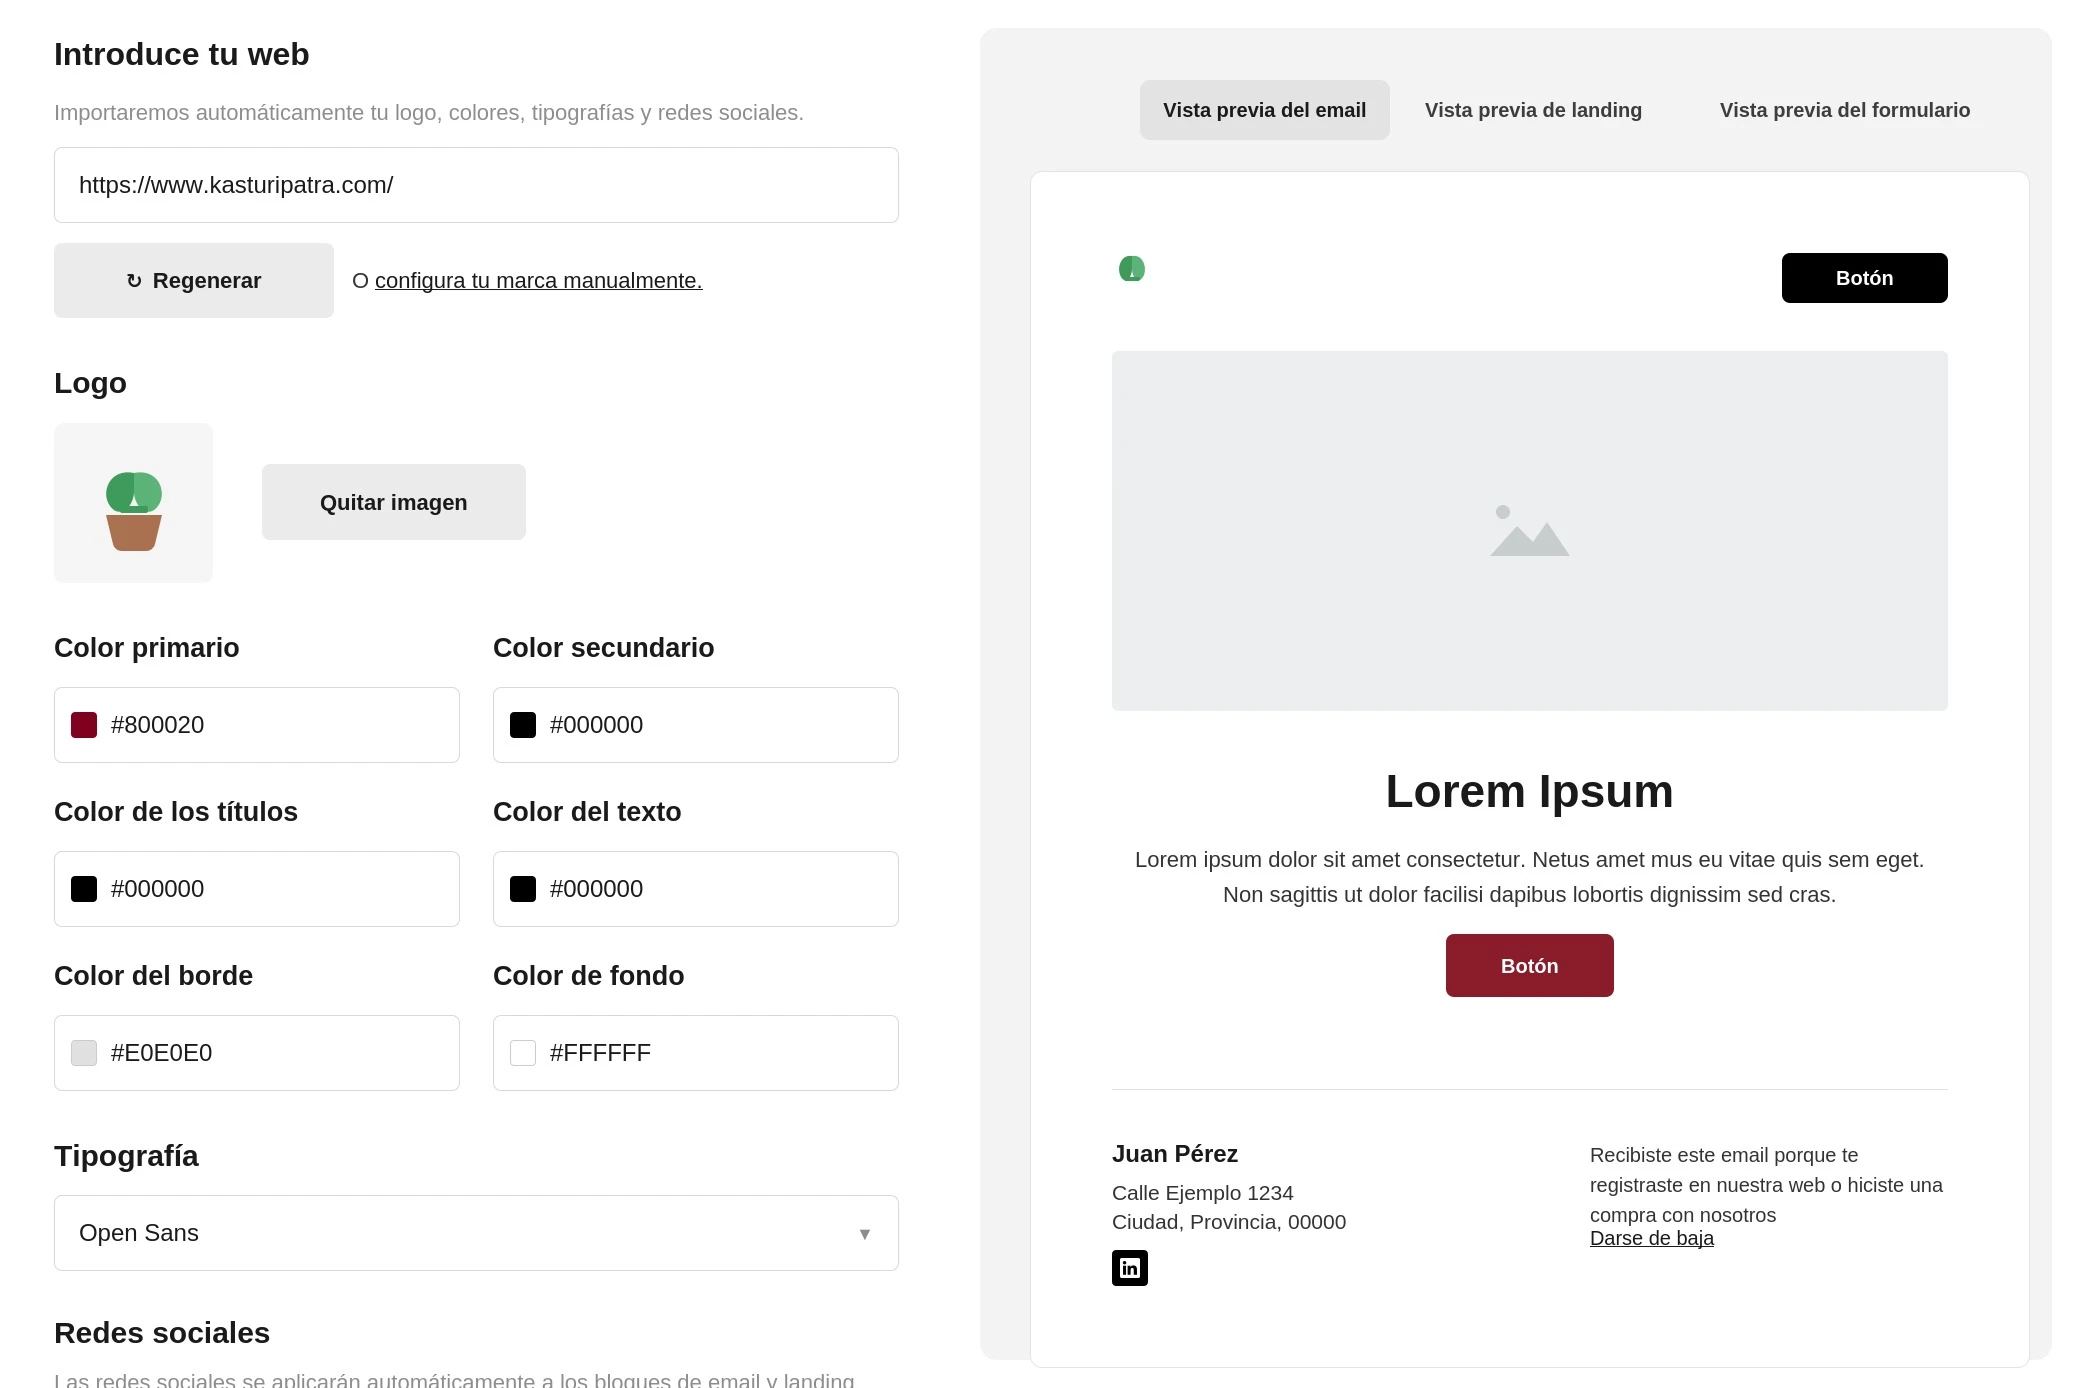Click the burgundy Botón below Lorem Ipsum
This screenshot has width=2080, height=1388.
1529,965
